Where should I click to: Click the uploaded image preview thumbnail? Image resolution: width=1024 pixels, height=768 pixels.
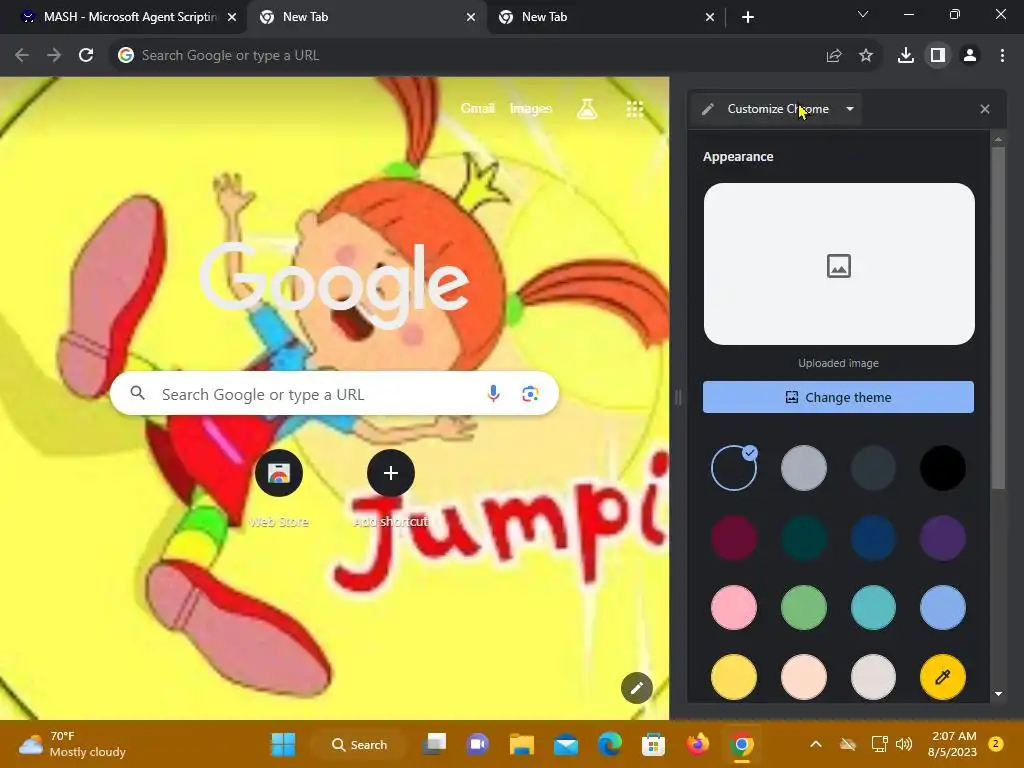(x=839, y=264)
